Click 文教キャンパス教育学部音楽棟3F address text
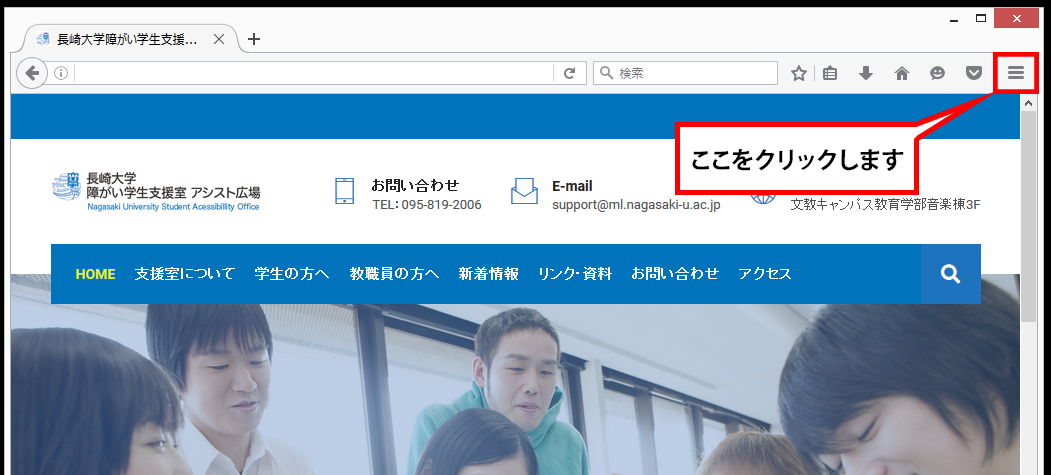Screen dimensions: 1051x475 885,205
